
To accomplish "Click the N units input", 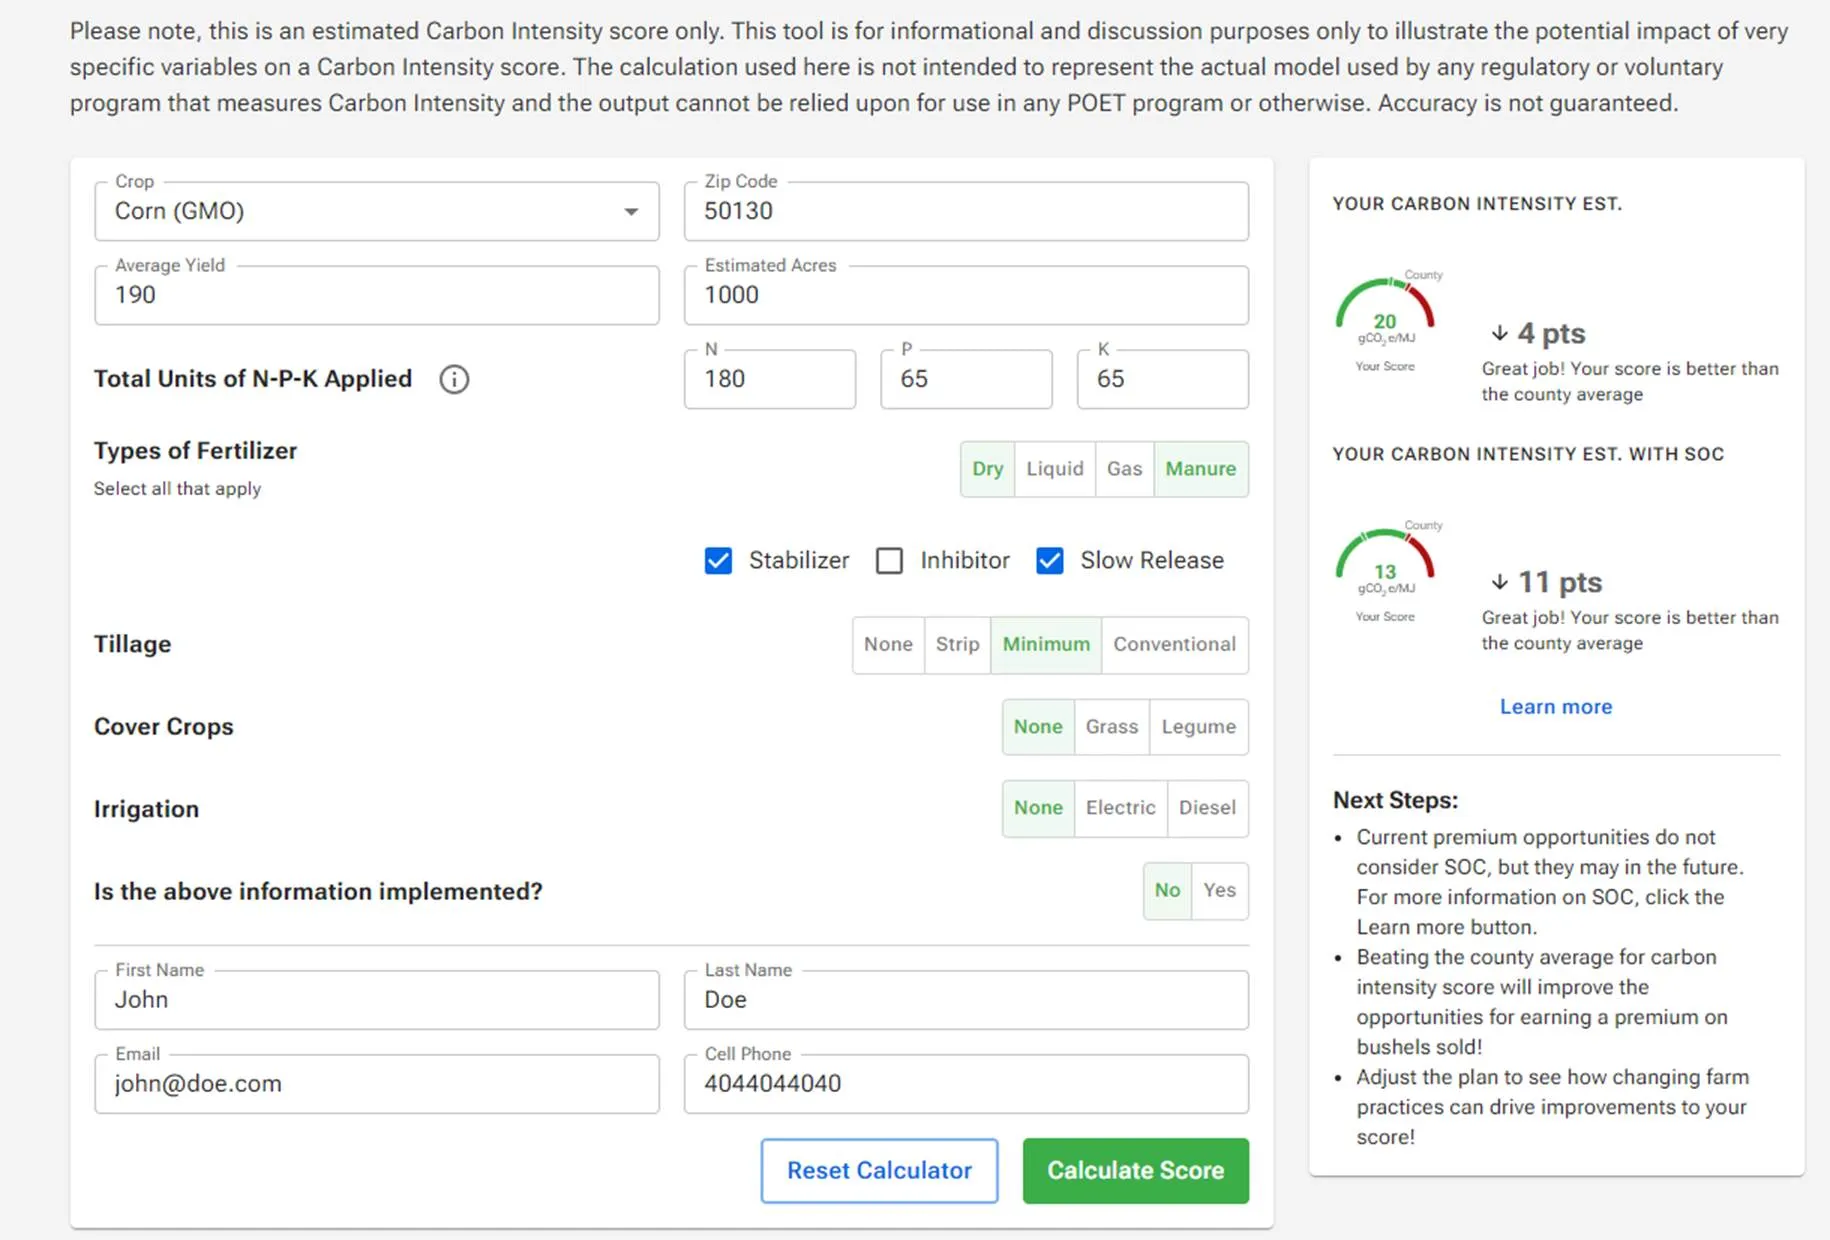I will 770,379.
